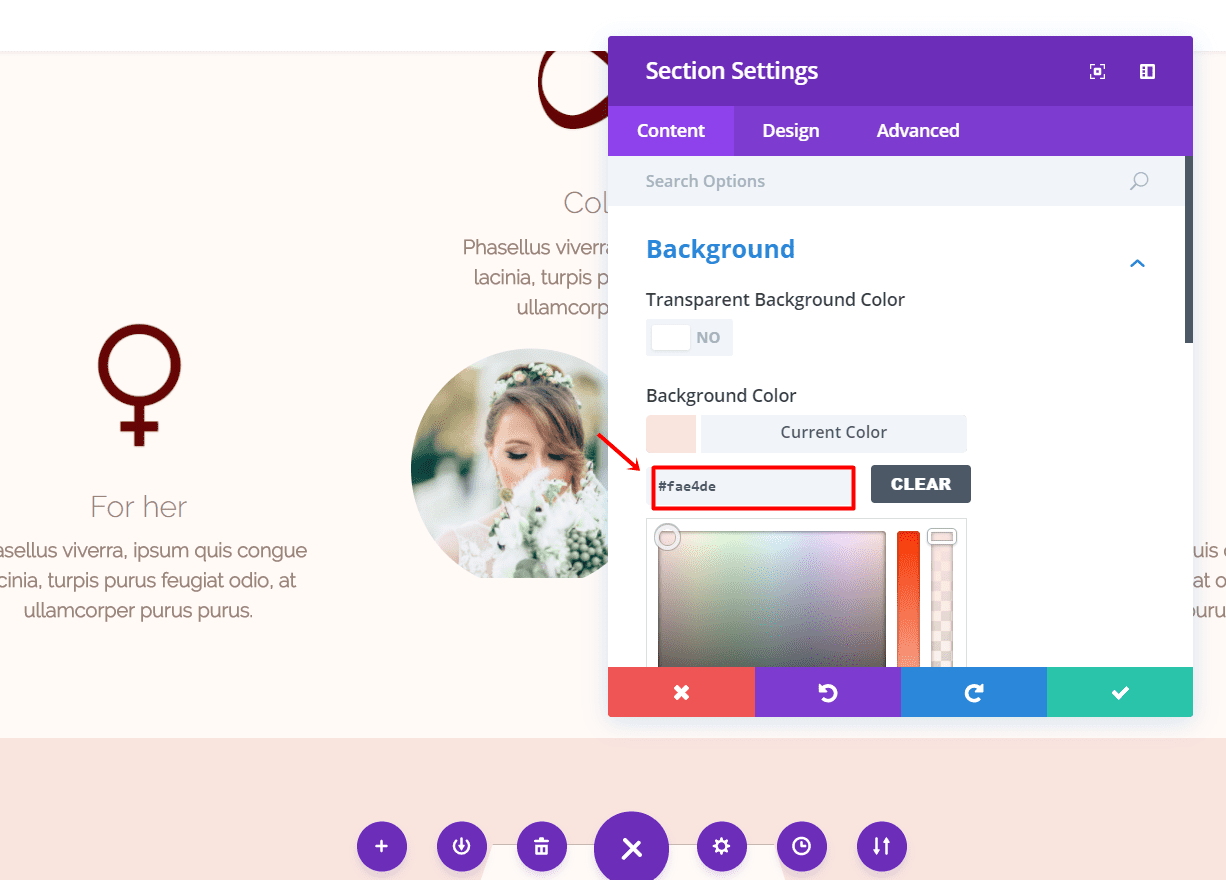Discard changes with the red X button
This screenshot has width=1226, height=880.
(681, 692)
